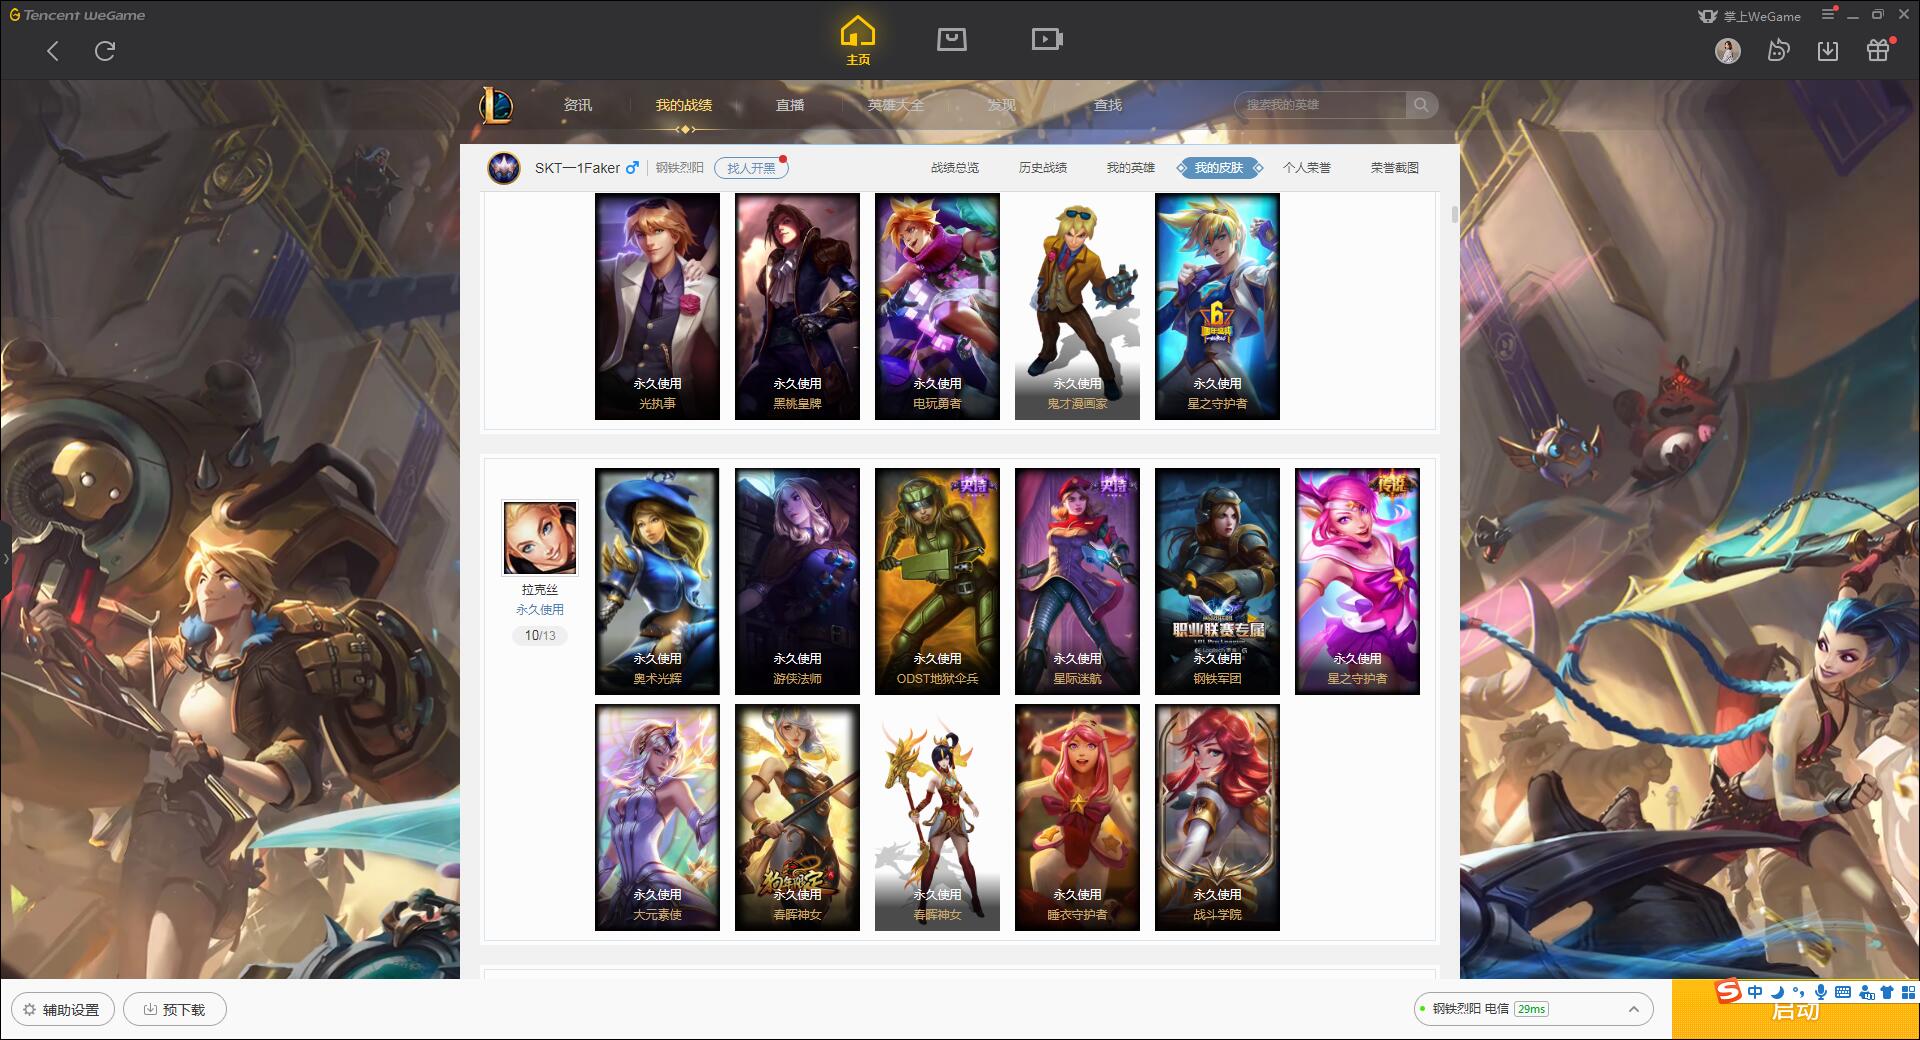Open the user avatar in the top right
1920x1040 pixels.
pyautogui.click(x=1727, y=51)
